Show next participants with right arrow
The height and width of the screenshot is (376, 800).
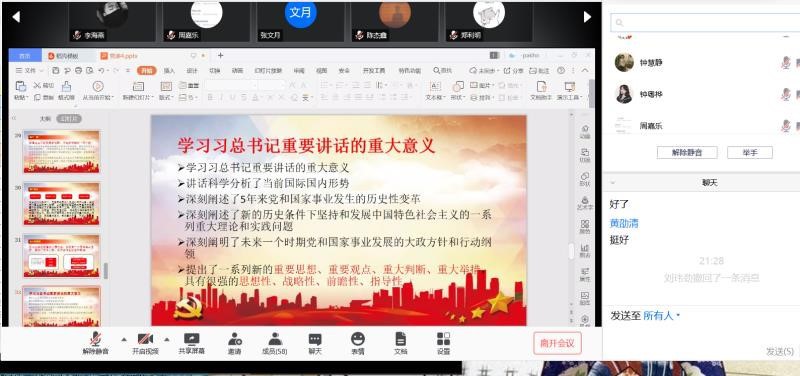[587, 17]
